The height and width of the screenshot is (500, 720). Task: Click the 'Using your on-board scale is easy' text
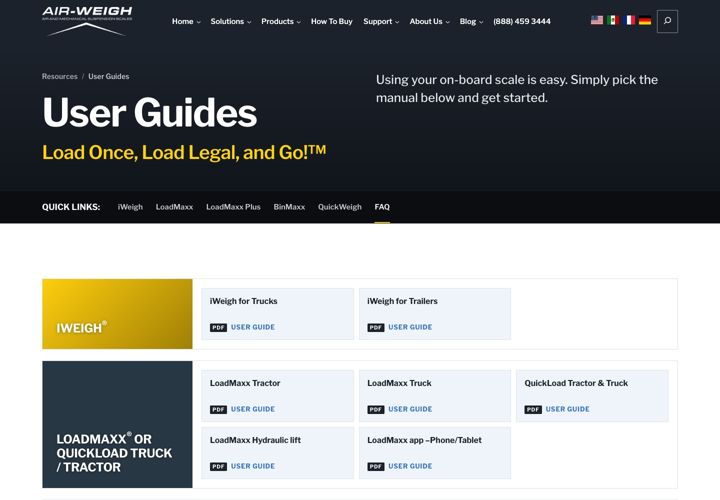[x=517, y=89]
